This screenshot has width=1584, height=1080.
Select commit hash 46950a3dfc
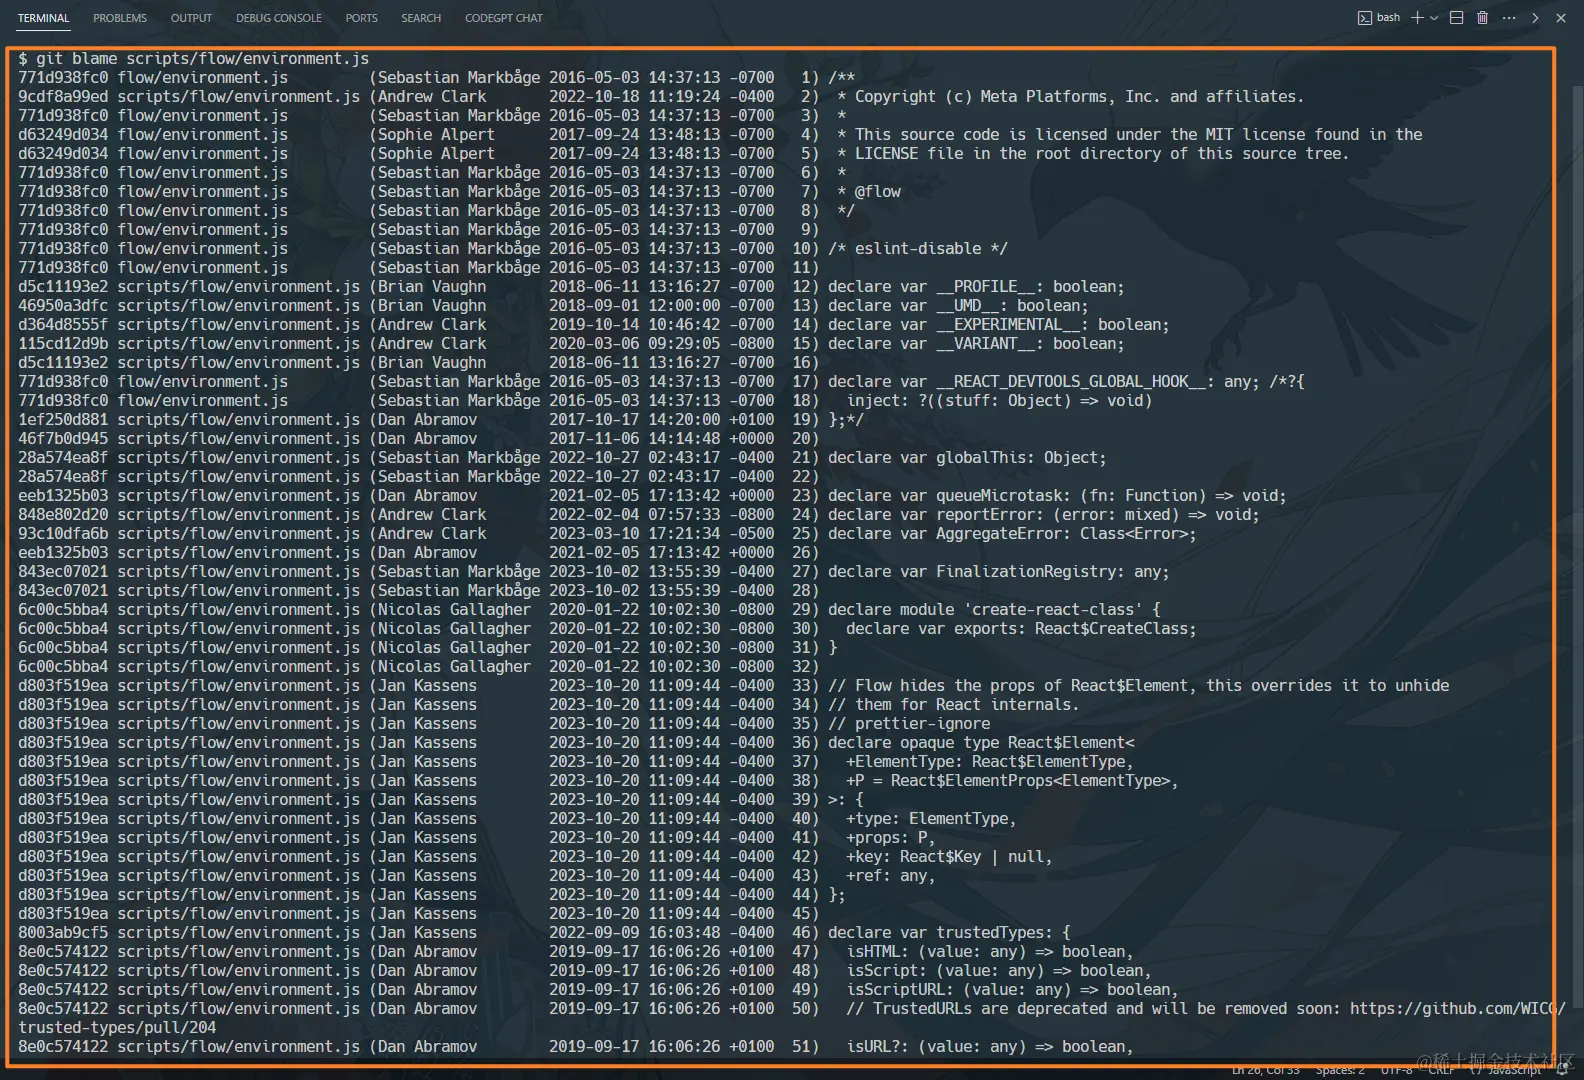[x=63, y=306]
